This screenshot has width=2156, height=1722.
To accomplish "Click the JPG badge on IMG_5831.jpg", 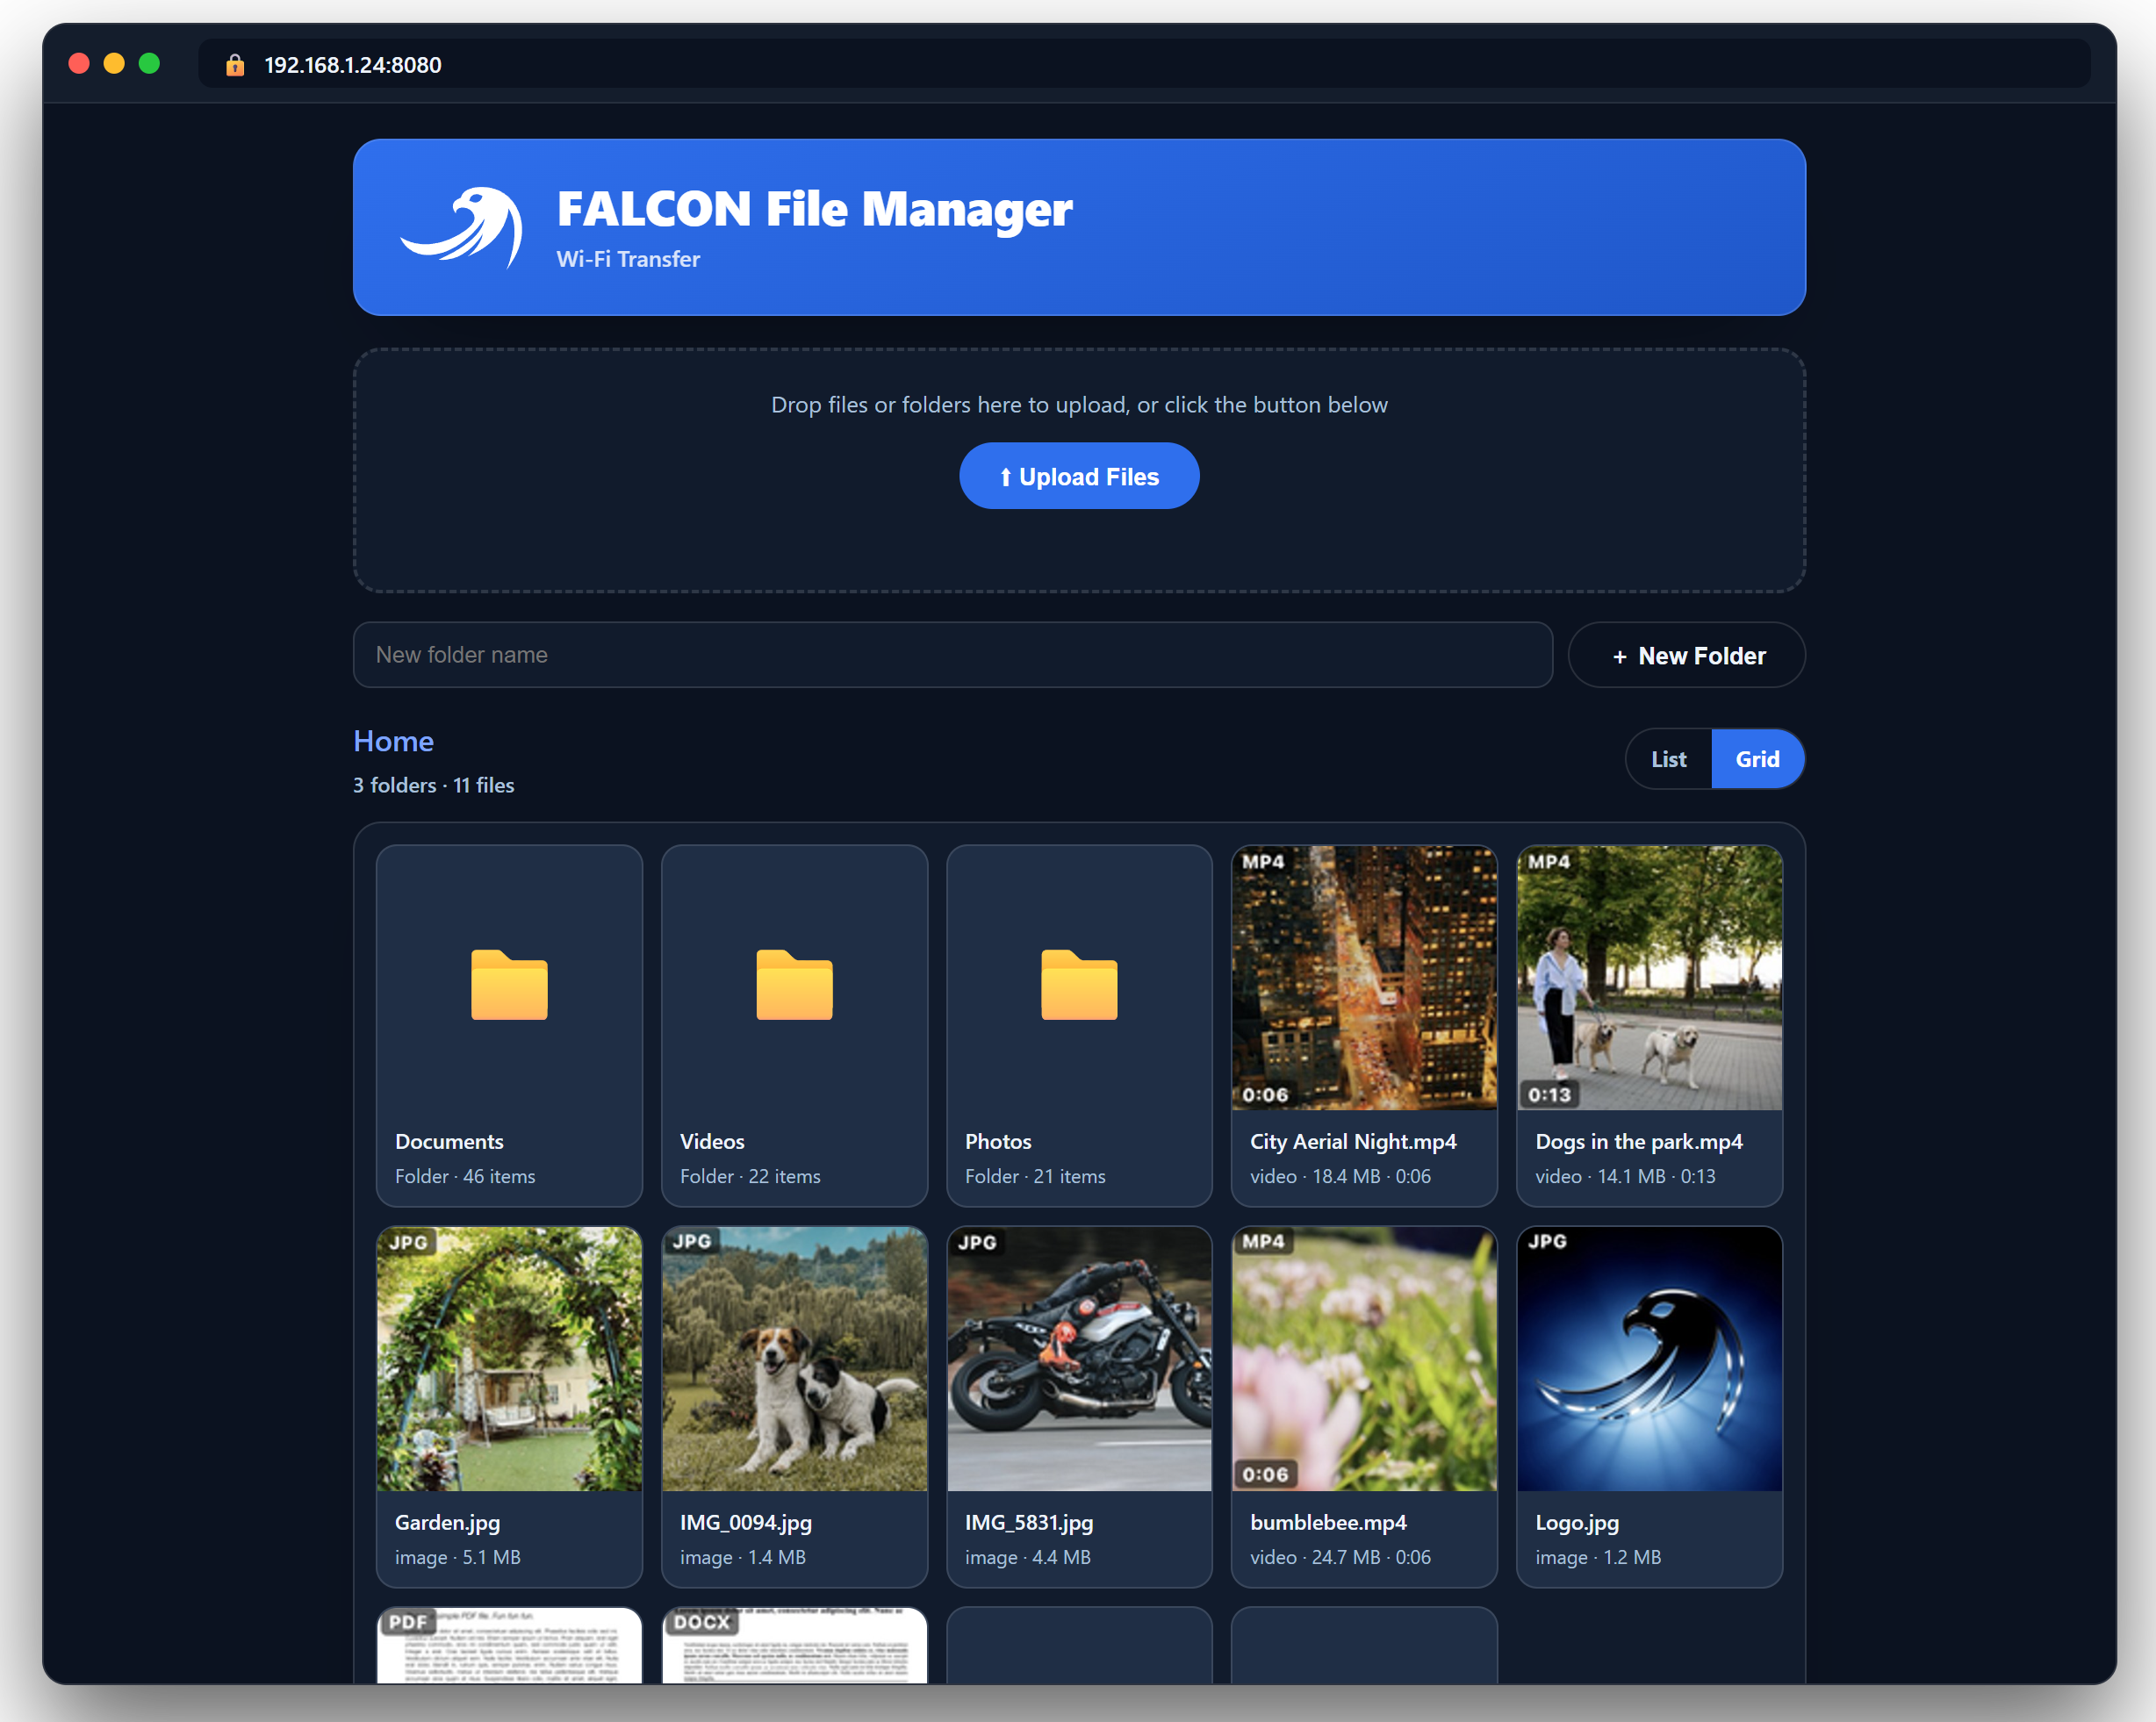I will 977,1243.
